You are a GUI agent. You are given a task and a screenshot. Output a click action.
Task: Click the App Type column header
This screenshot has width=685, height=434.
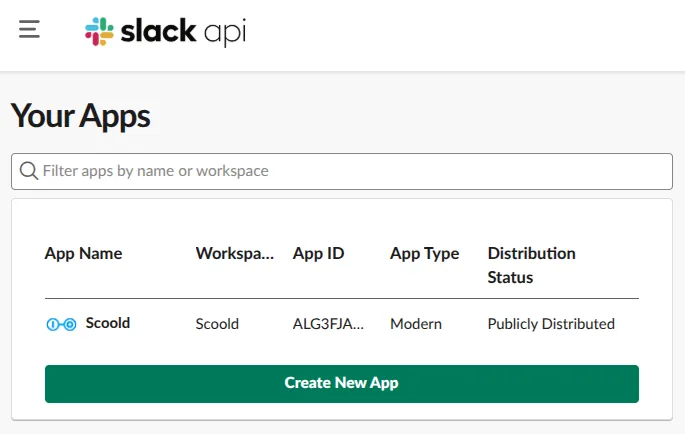425,253
